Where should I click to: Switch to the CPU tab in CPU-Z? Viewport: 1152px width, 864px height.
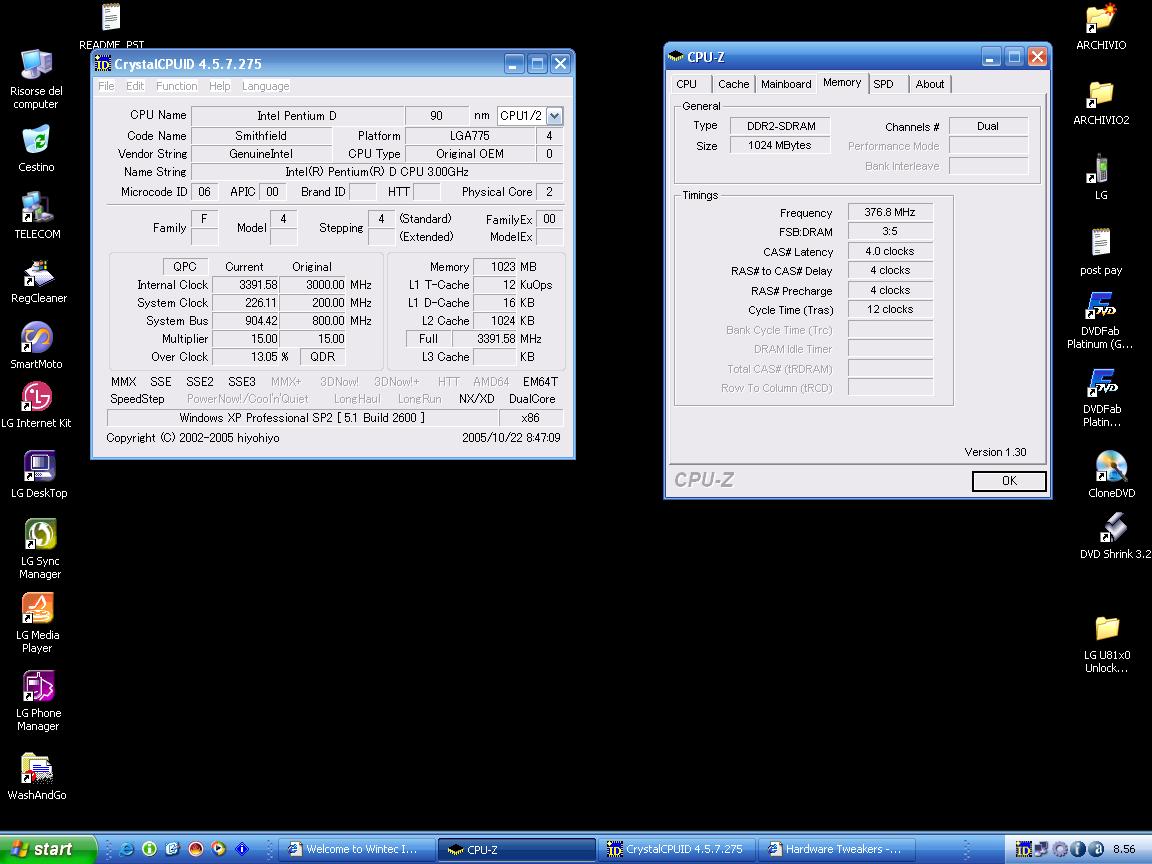point(686,84)
